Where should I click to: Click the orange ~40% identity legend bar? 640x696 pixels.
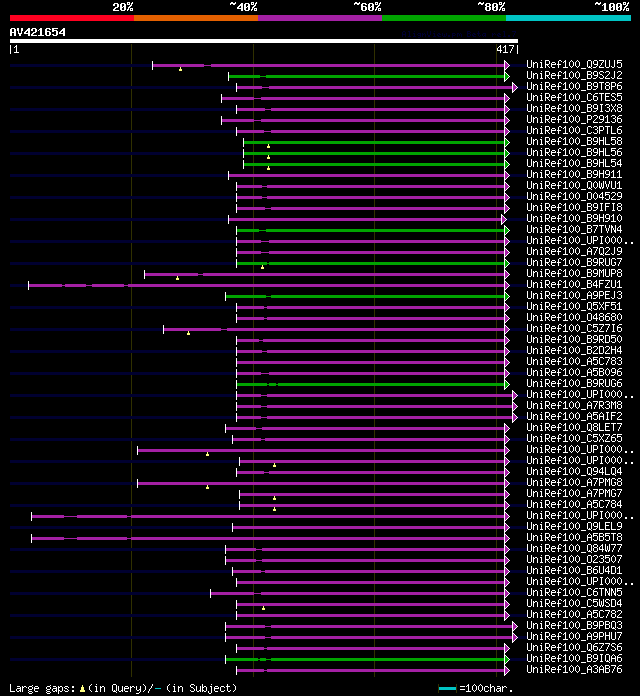[x=196, y=18]
